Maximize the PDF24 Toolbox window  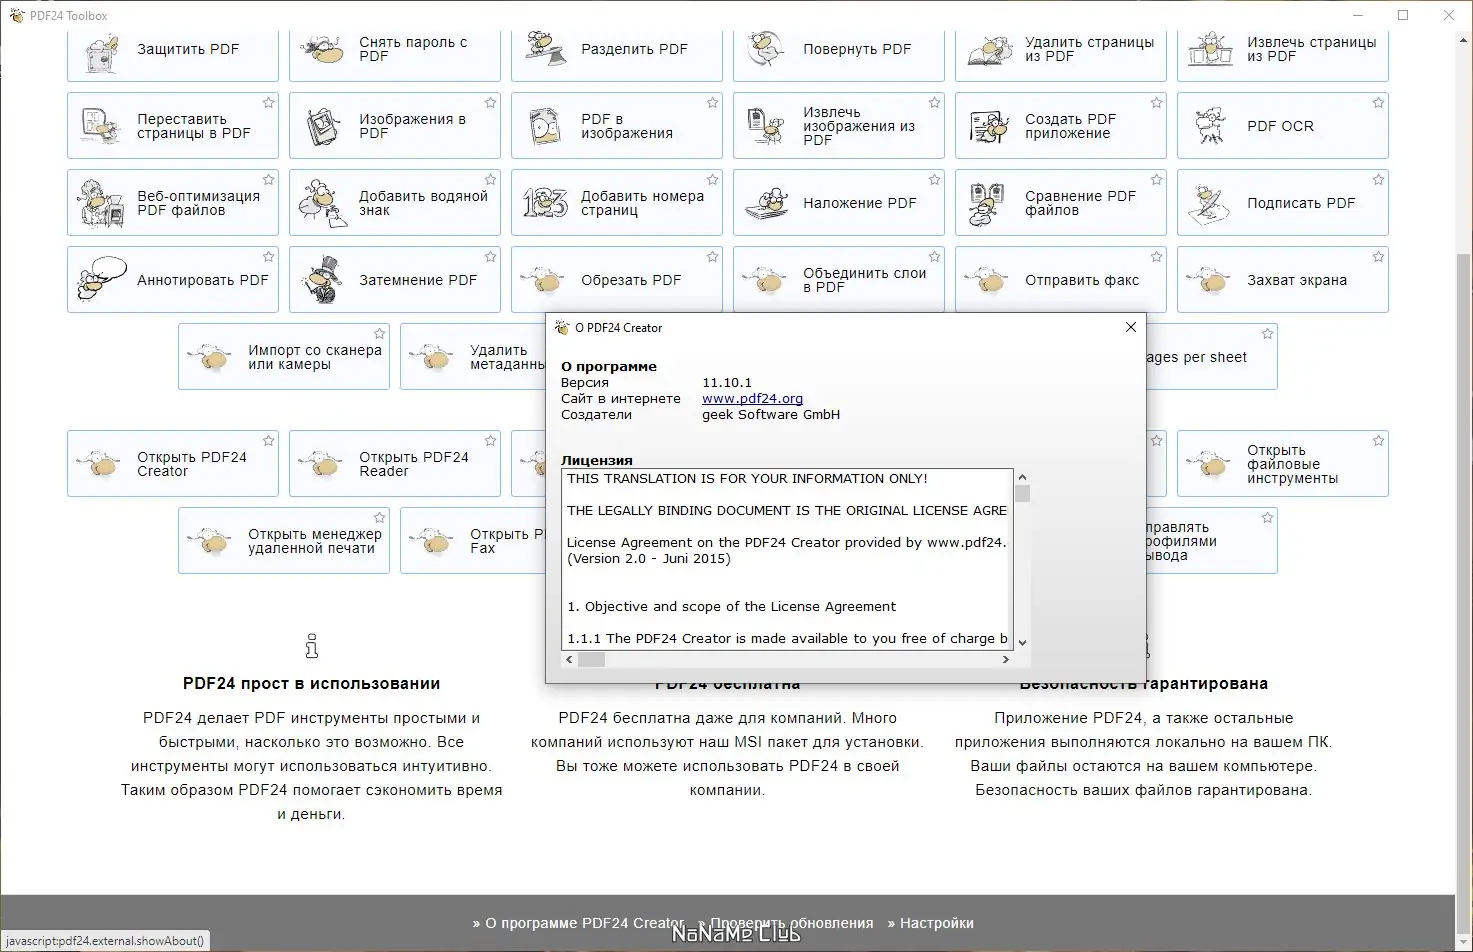[x=1403, y=15]
